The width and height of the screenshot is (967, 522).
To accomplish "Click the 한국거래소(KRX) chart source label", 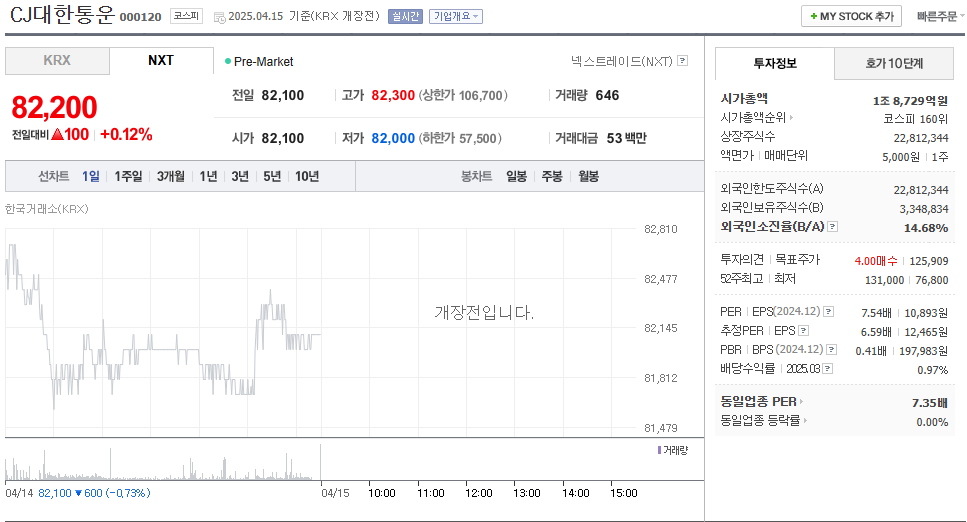I will tap(47, 209).
